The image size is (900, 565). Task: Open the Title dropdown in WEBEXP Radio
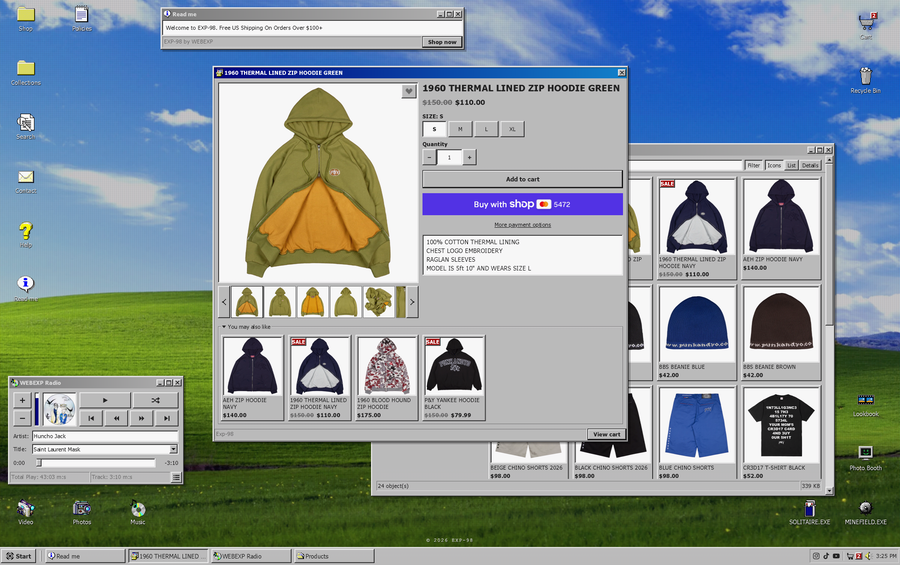click(x=173, y=449)
